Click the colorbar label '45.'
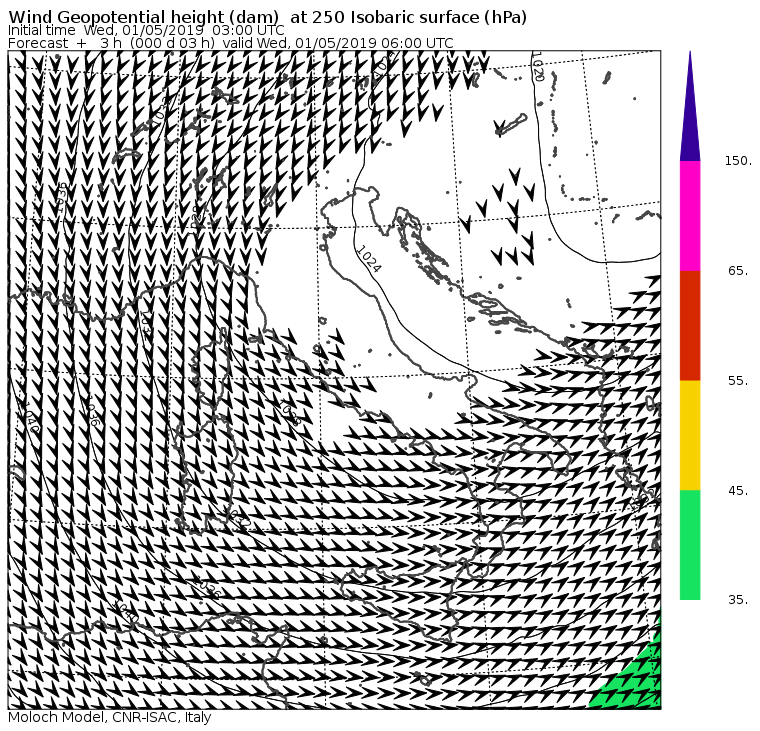 coord(738,491)
